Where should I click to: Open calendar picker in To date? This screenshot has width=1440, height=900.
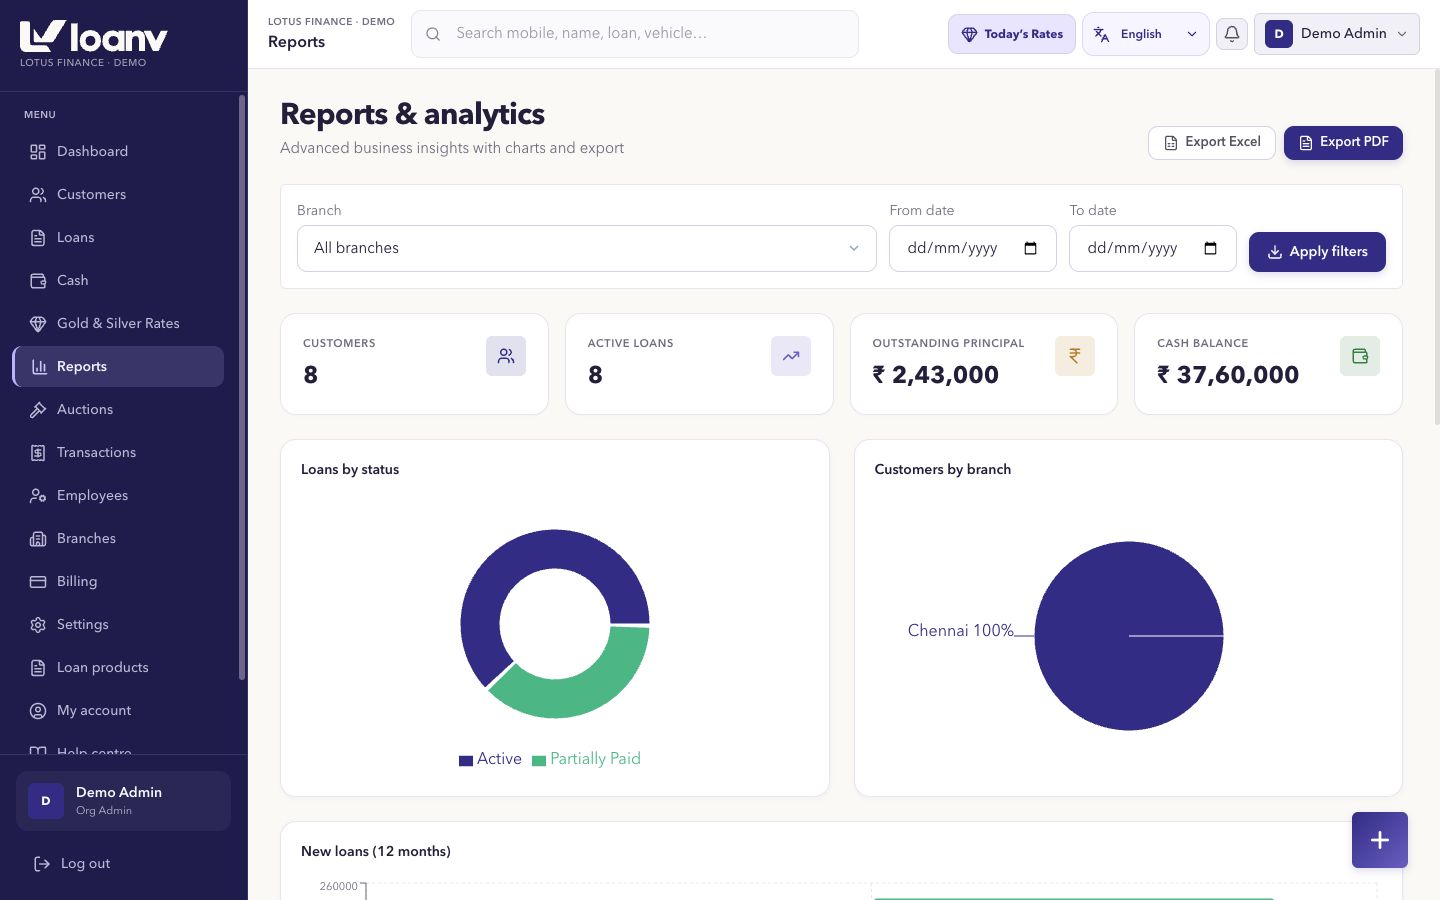pyautogui.click(x=1211, y=248)
